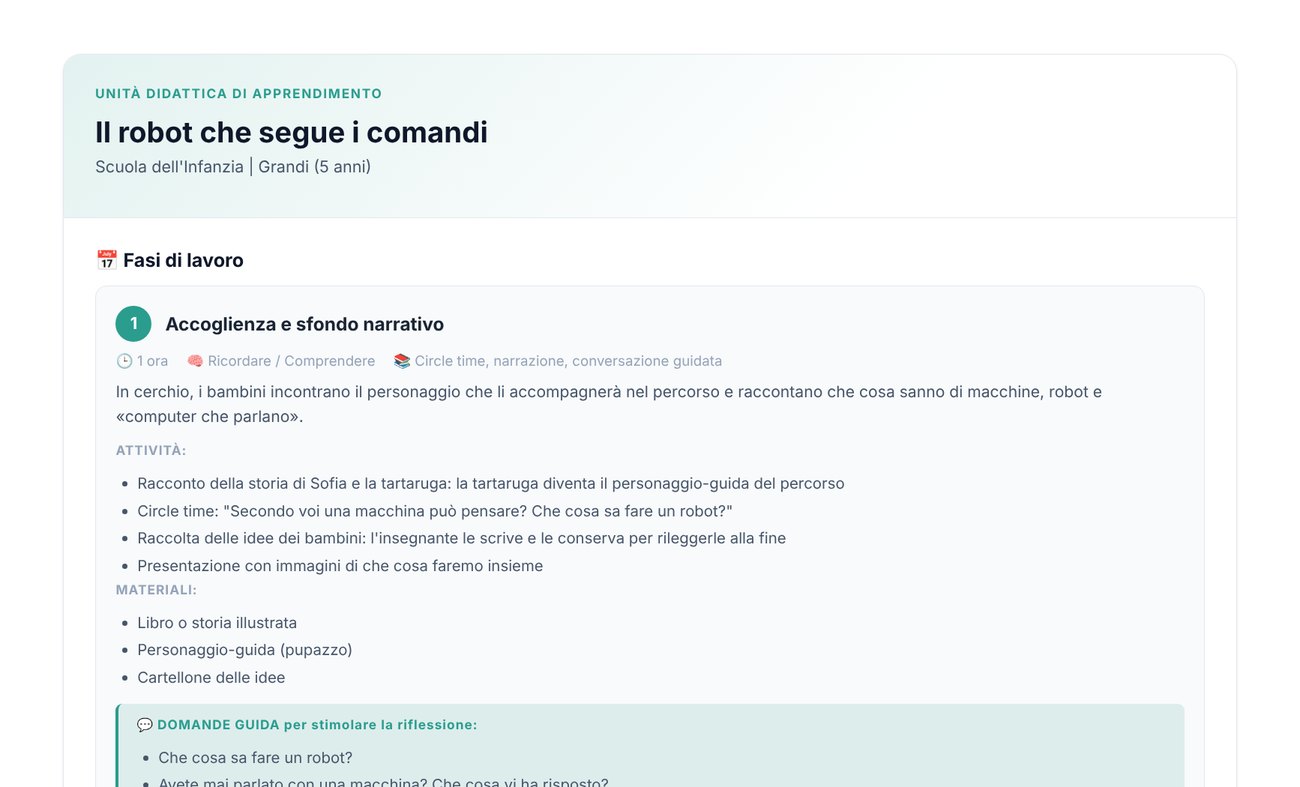Click the green phase number 1 badge
Image resolution: width=1300 pixels, height=787 pixels.
[x=133, y=324]
